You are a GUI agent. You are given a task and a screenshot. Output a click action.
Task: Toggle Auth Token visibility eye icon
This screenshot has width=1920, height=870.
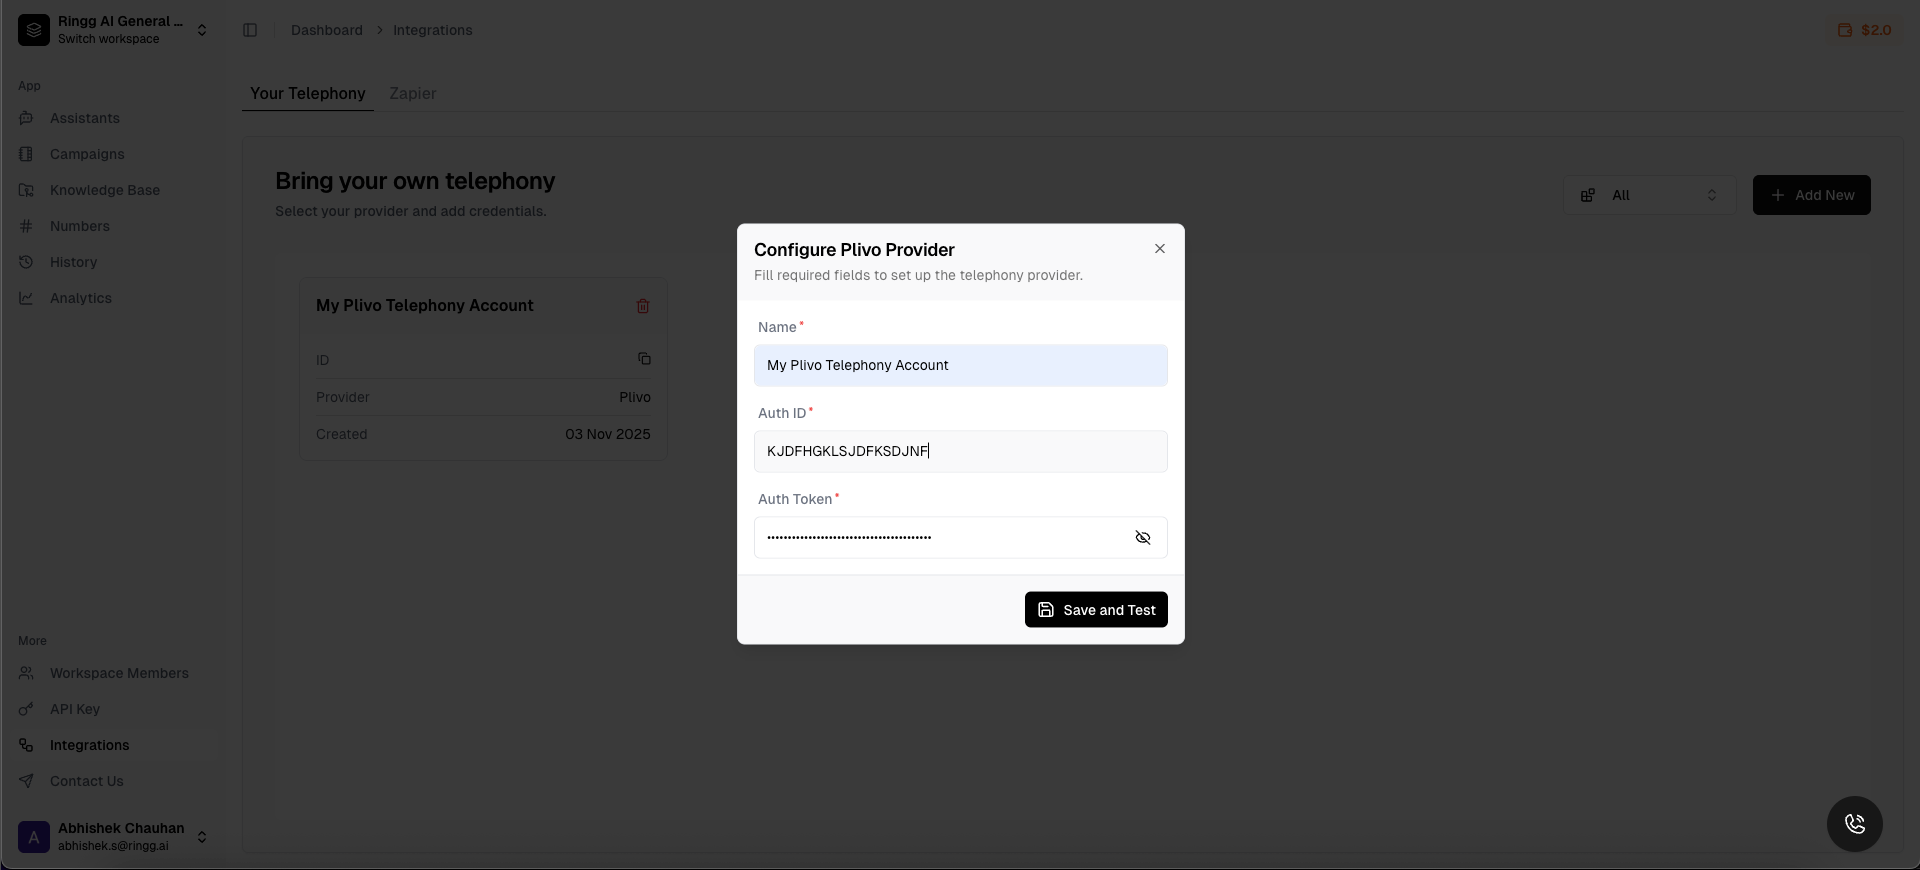pos(1143,537)
